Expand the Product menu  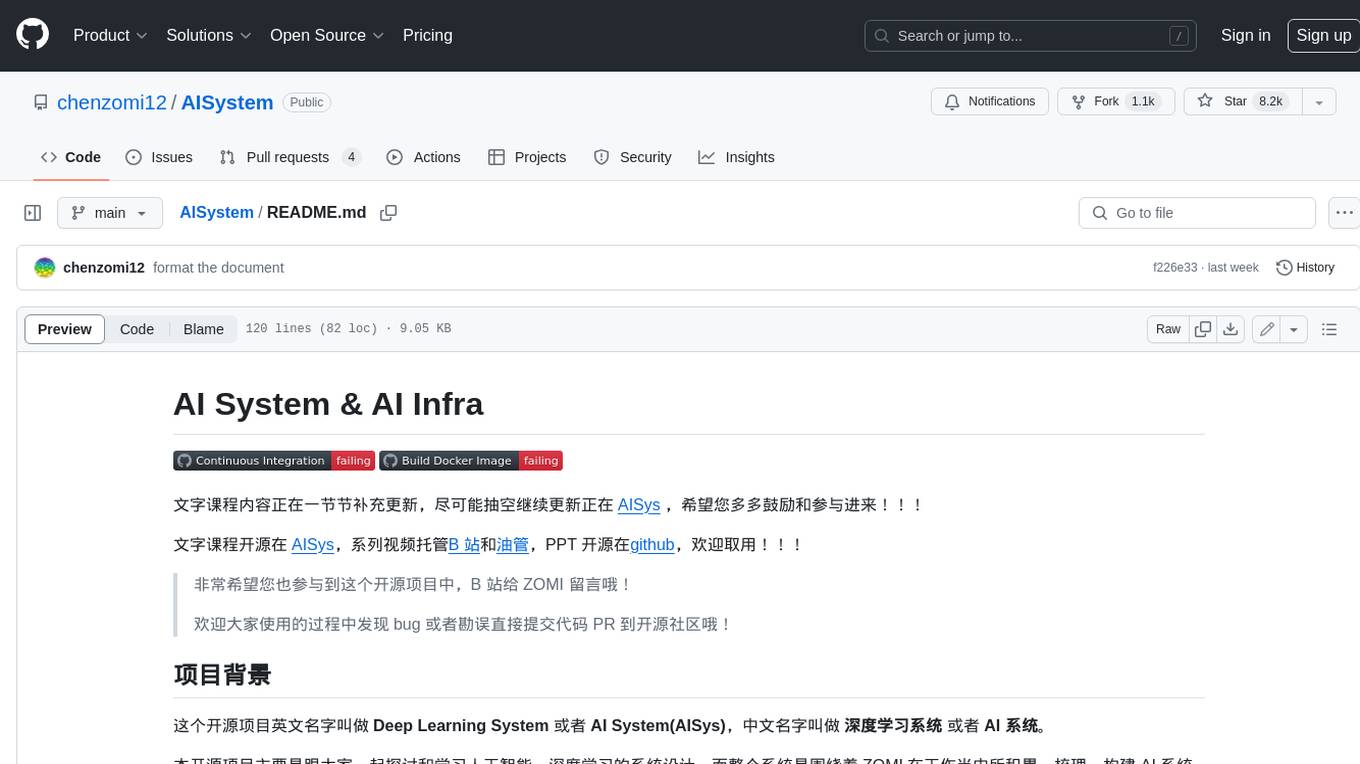110,35
